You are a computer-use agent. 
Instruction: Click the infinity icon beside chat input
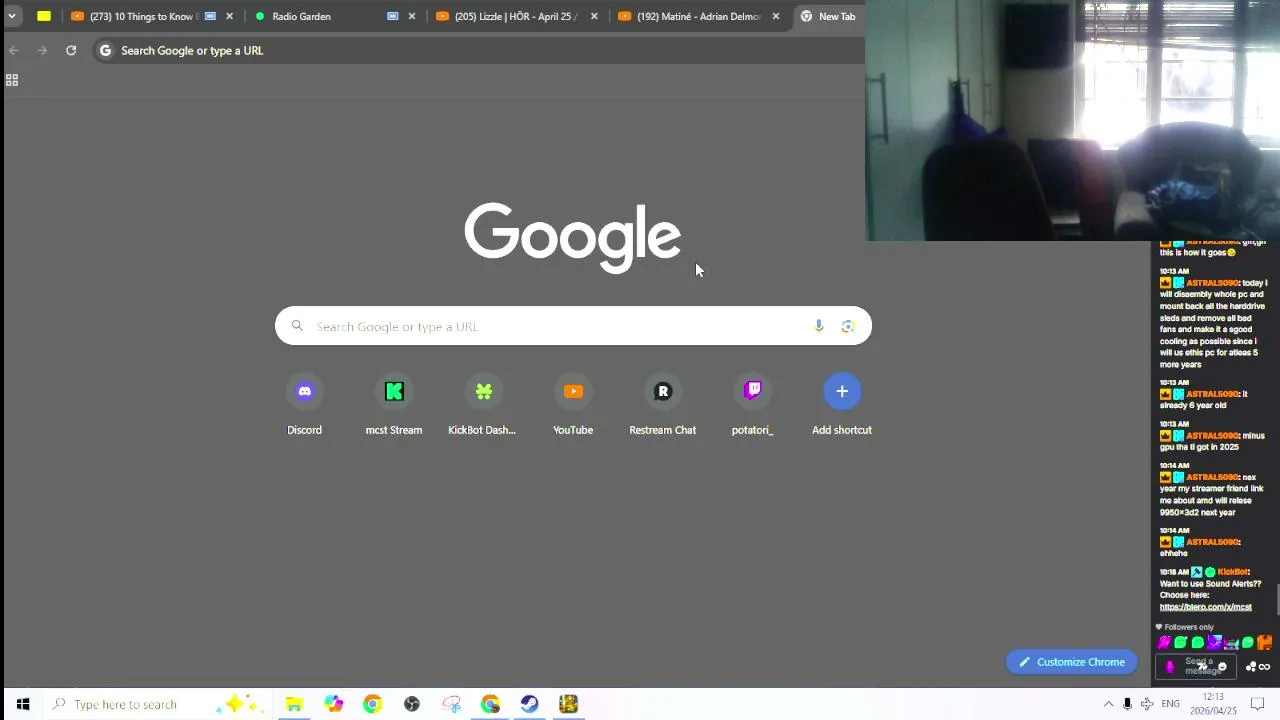coord(1265,667)
